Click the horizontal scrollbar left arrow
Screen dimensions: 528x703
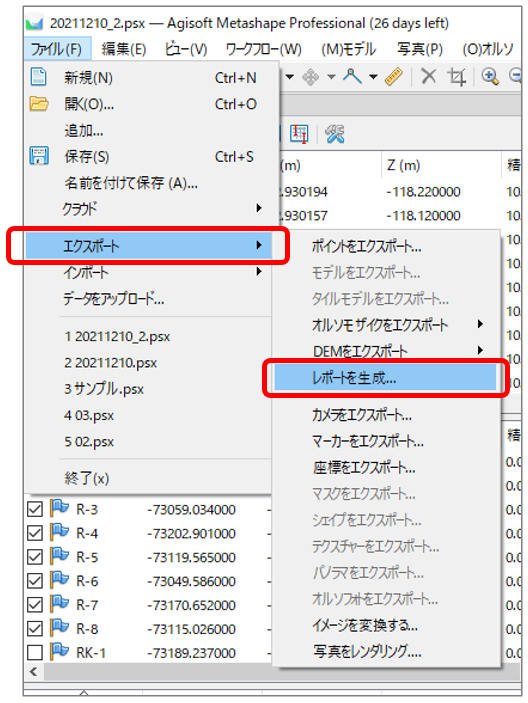click(x=34, y=672)
